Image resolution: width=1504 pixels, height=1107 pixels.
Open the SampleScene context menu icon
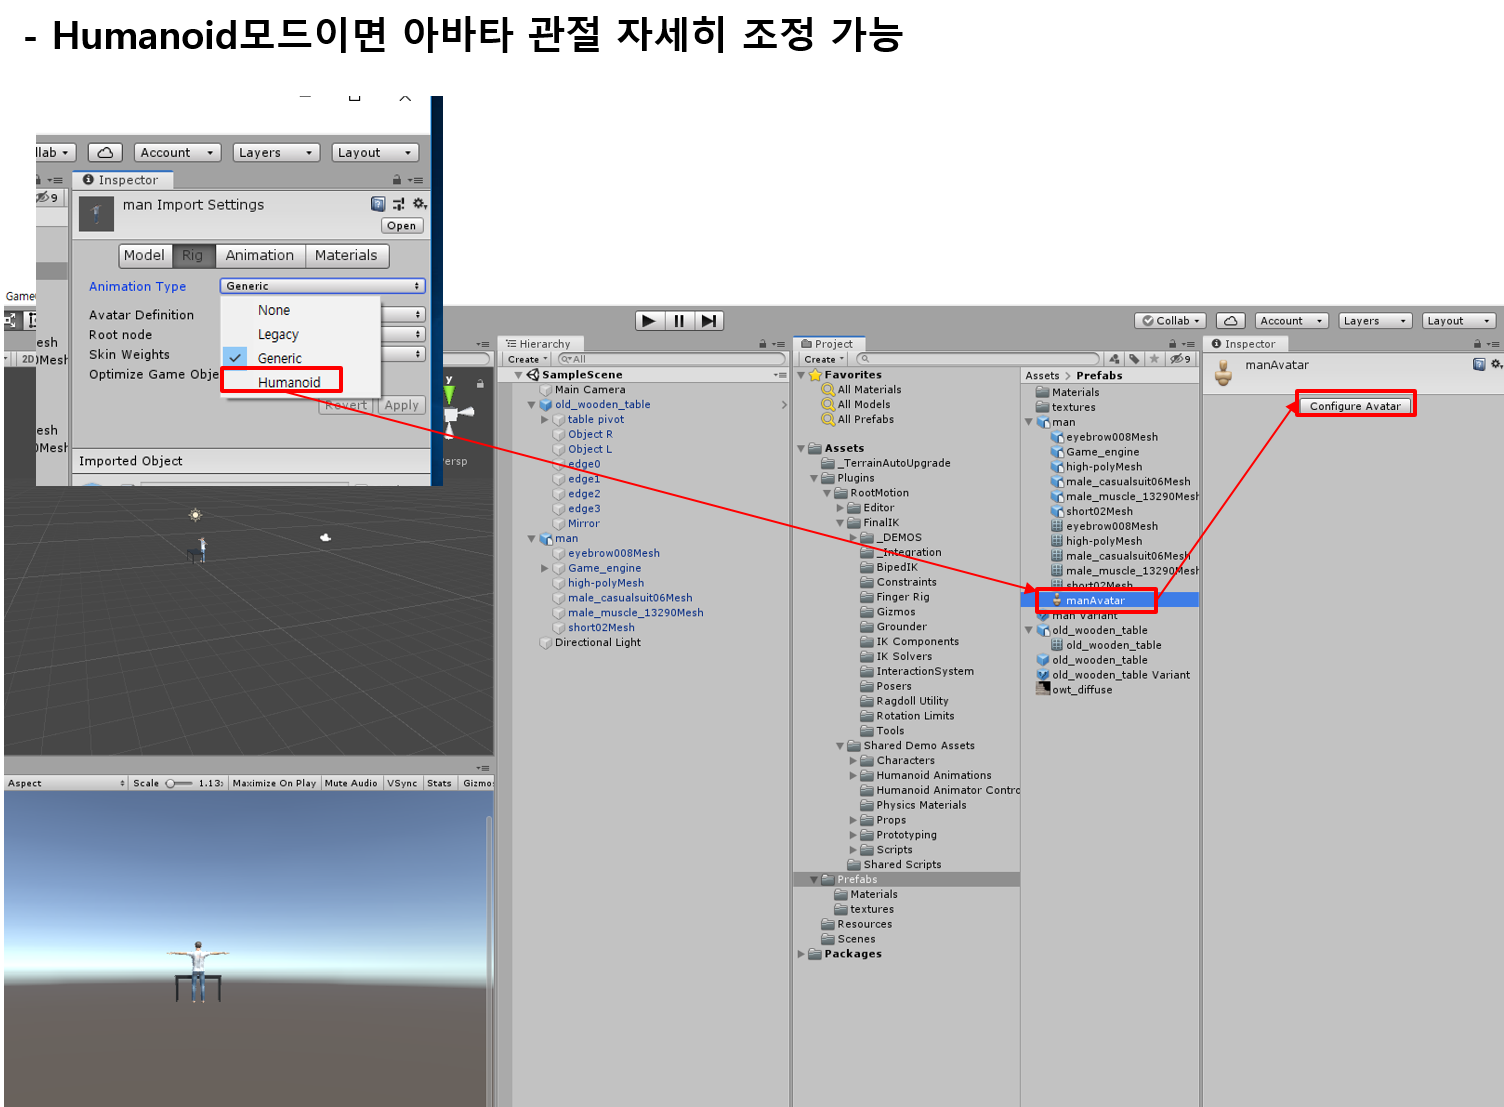tap(779, 375)
